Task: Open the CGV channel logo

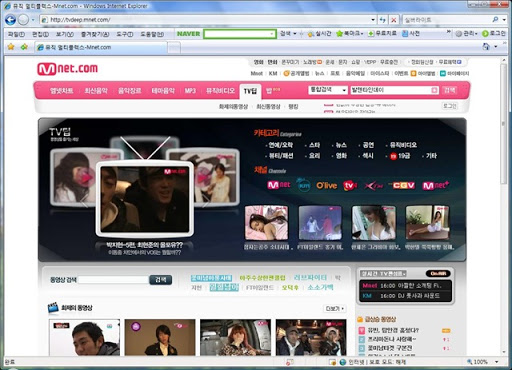Action: [x=403, y=185]
